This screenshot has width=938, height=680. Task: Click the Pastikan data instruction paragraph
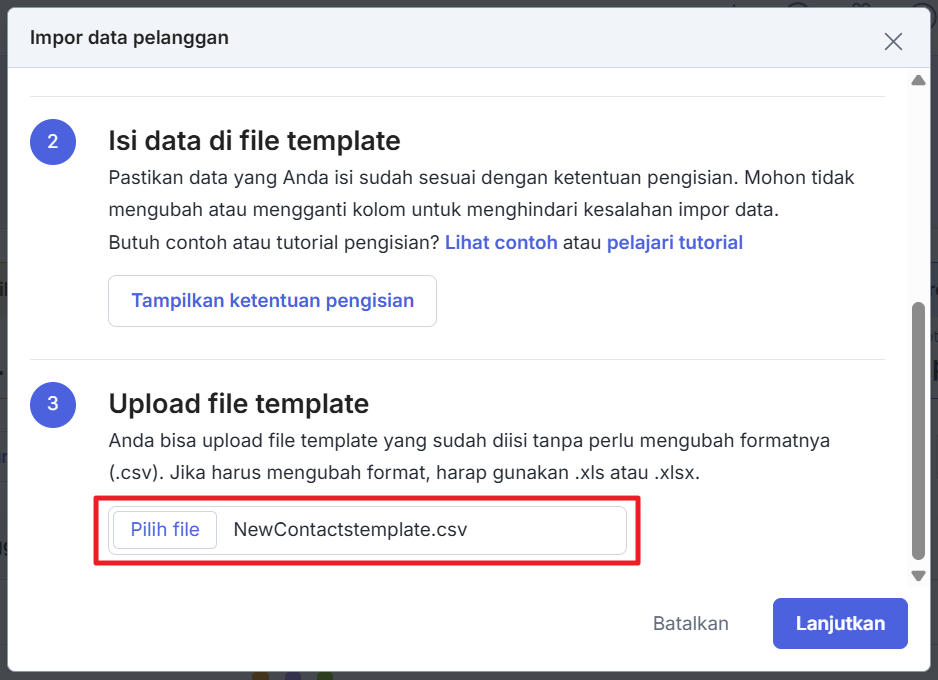(x=480, y=194)
